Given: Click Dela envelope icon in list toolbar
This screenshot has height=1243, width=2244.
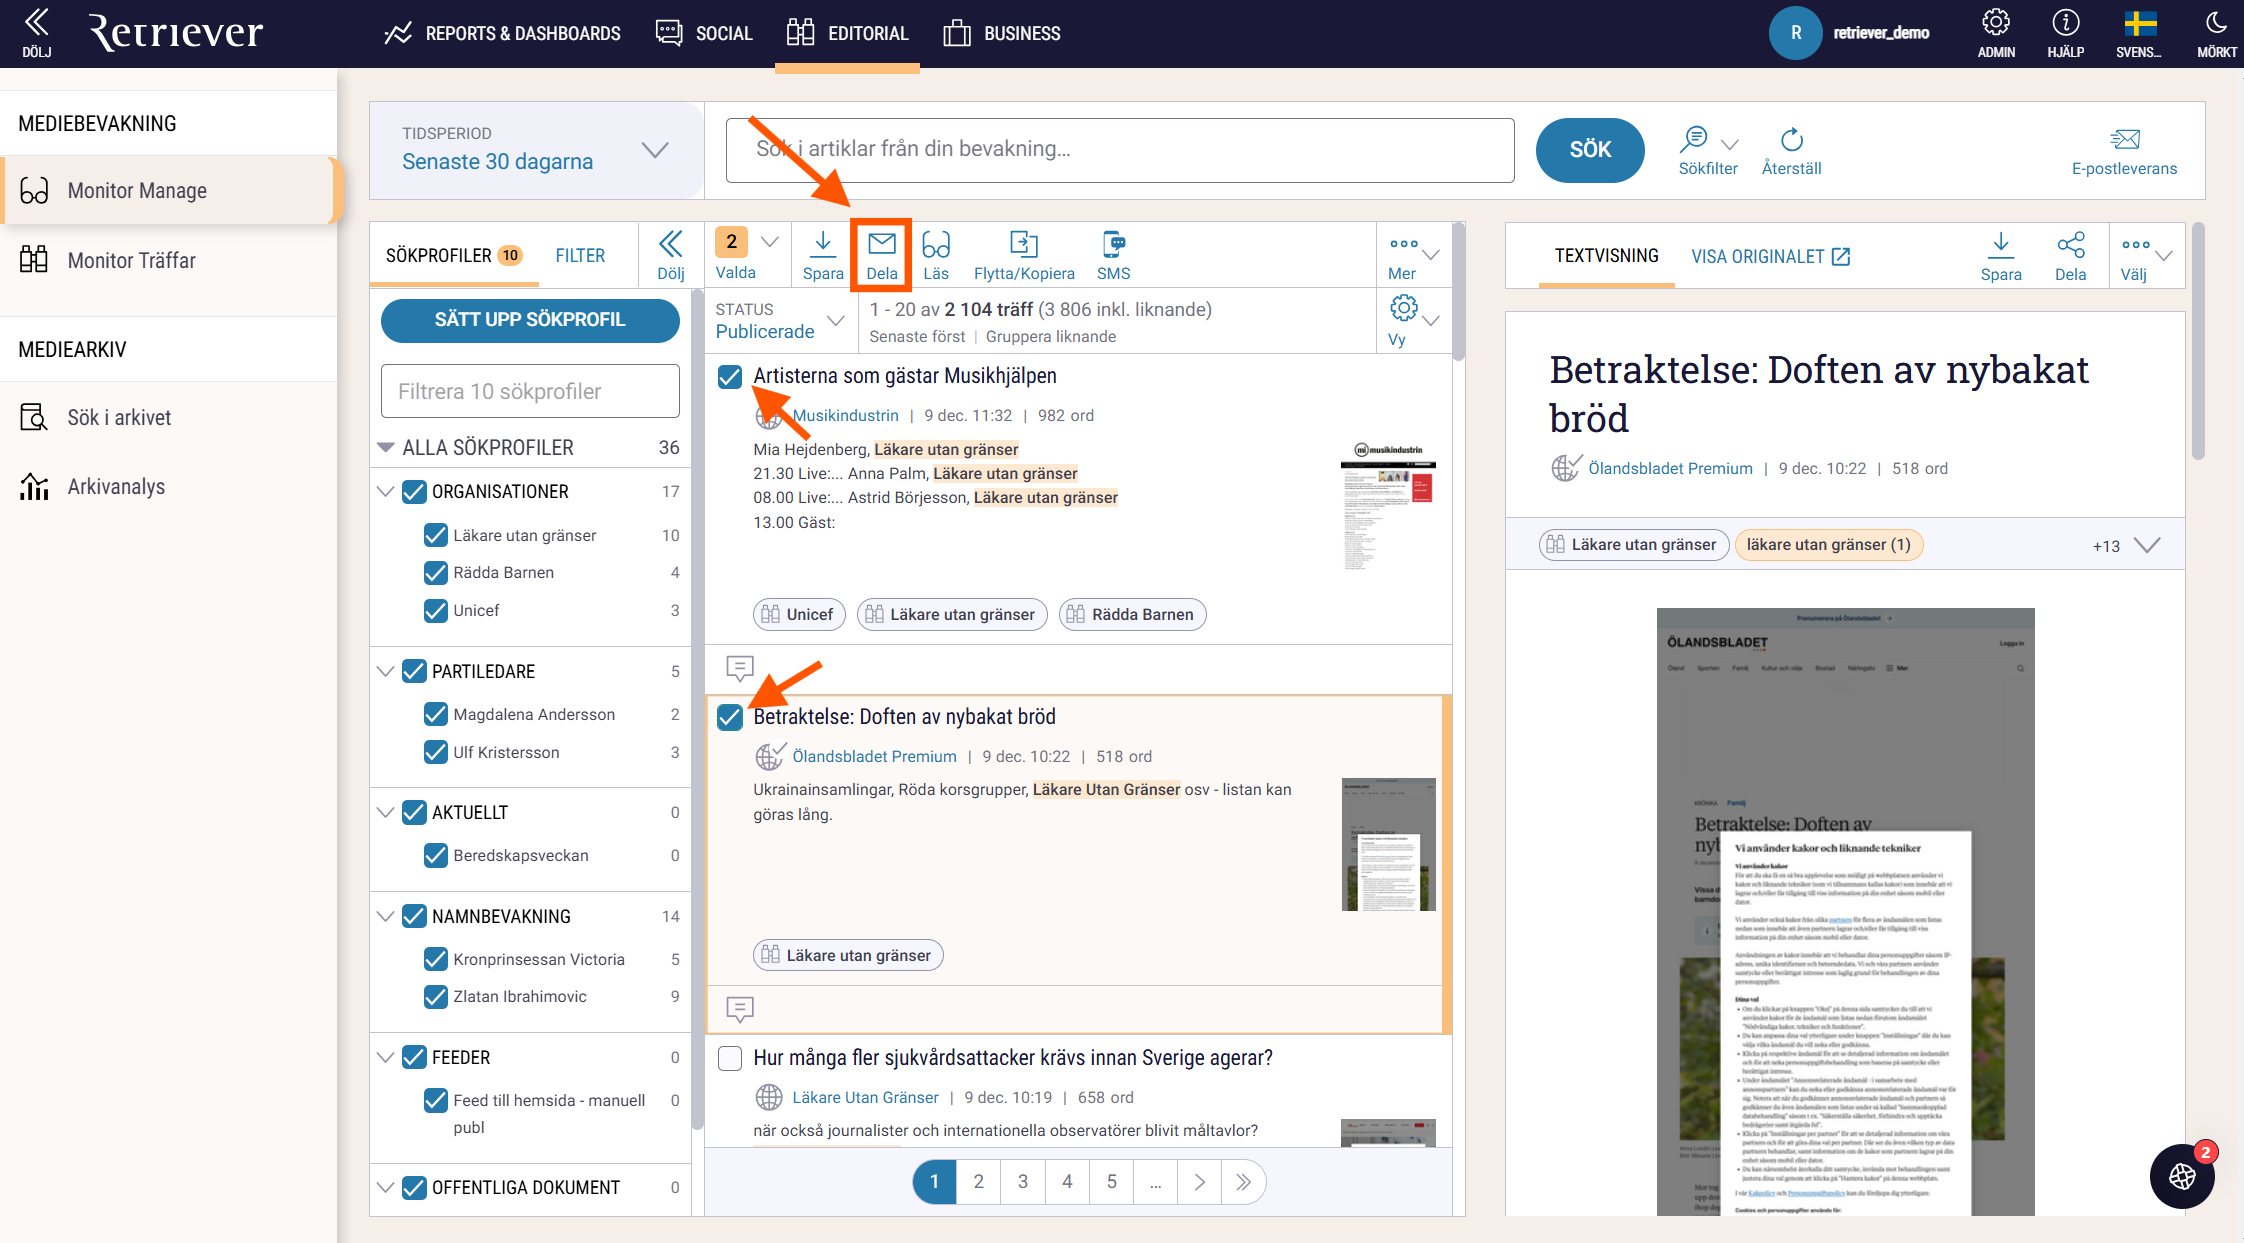Looking at the screenshot, I should 881,255.
